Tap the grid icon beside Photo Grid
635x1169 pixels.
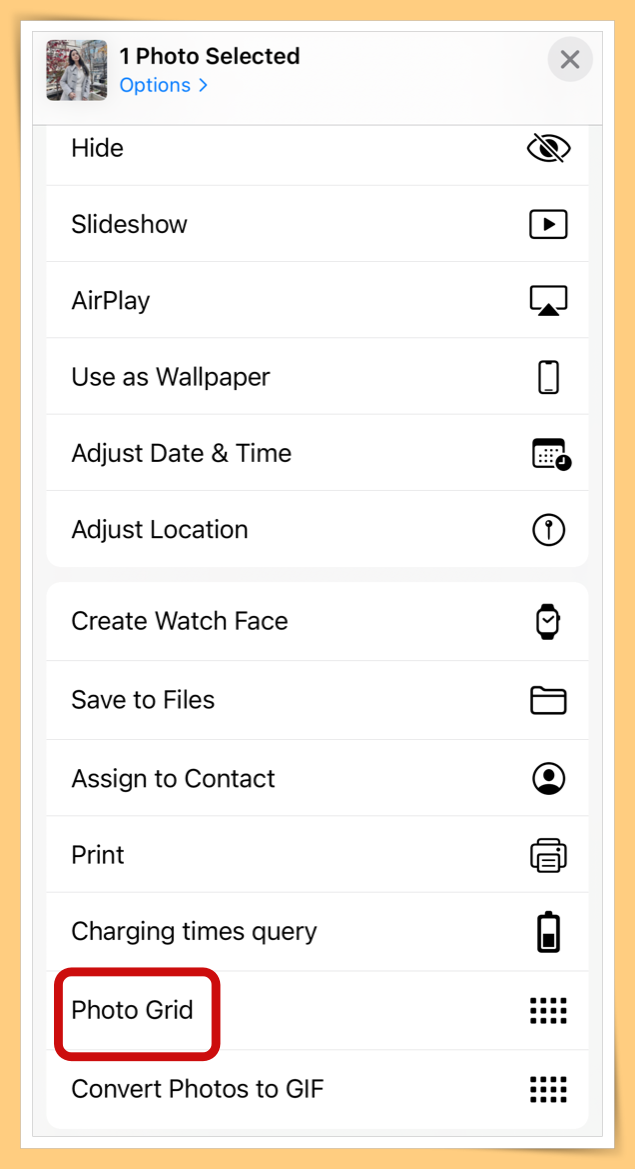[549, 1011]
